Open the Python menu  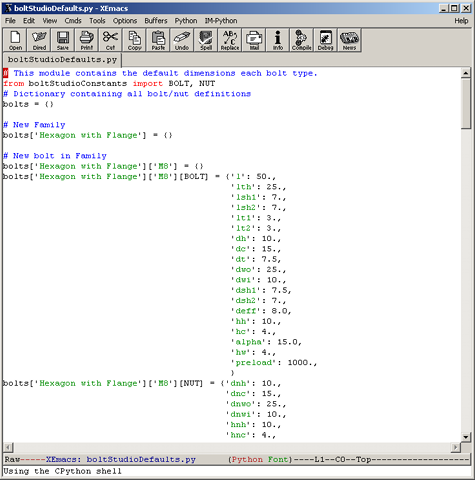(x=186, y=21)
